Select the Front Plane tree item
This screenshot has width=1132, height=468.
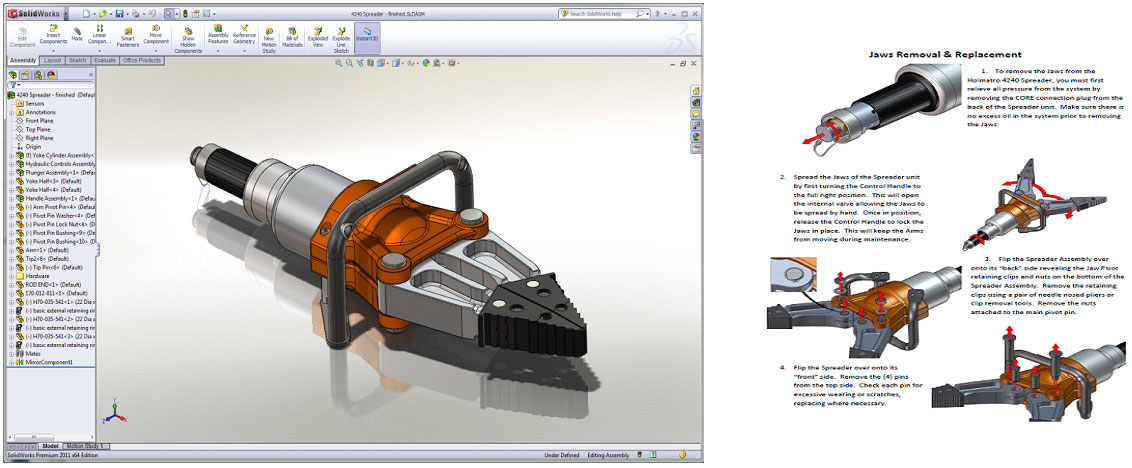[x=35, y=121]
